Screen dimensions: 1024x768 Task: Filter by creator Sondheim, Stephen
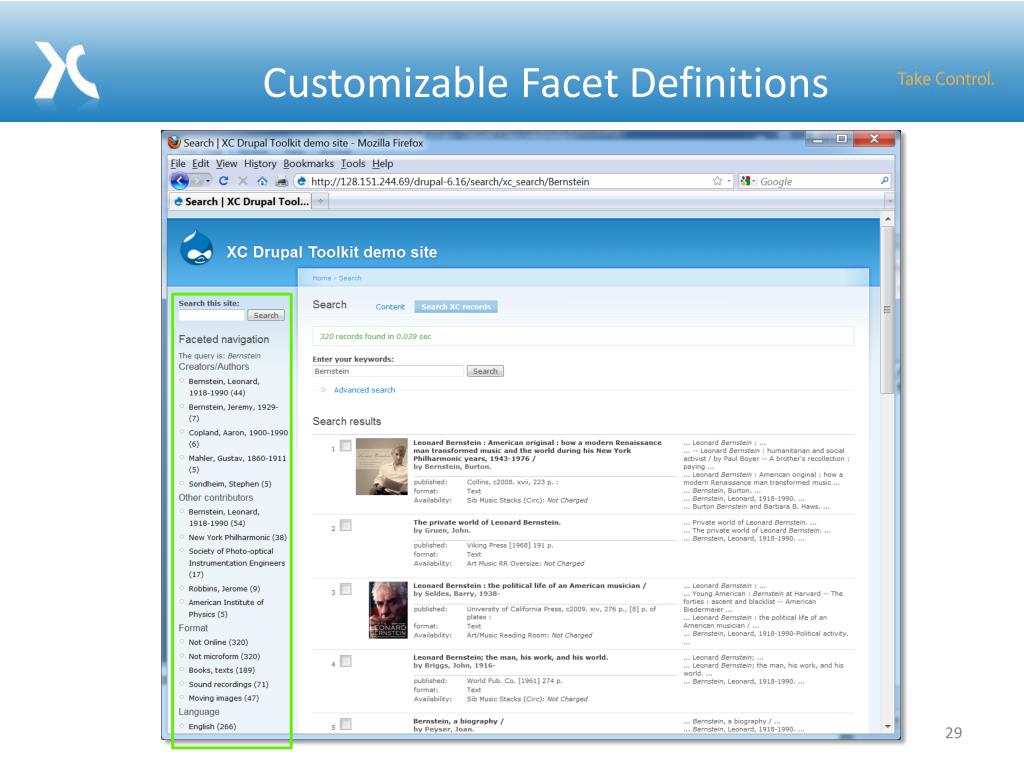point(230,484)
